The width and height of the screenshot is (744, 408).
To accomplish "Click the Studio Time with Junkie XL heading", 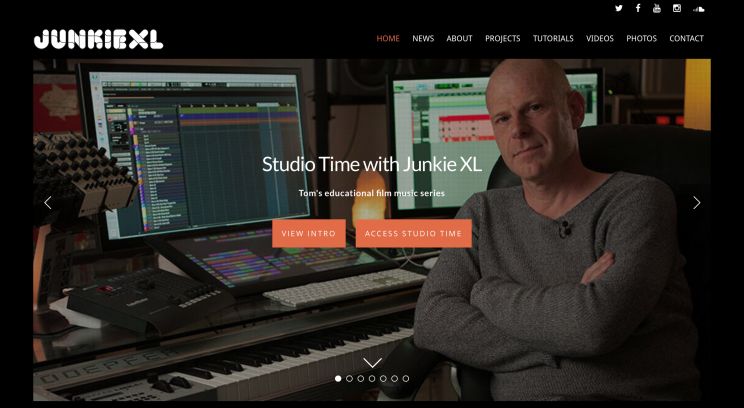I will coord(372,164).
